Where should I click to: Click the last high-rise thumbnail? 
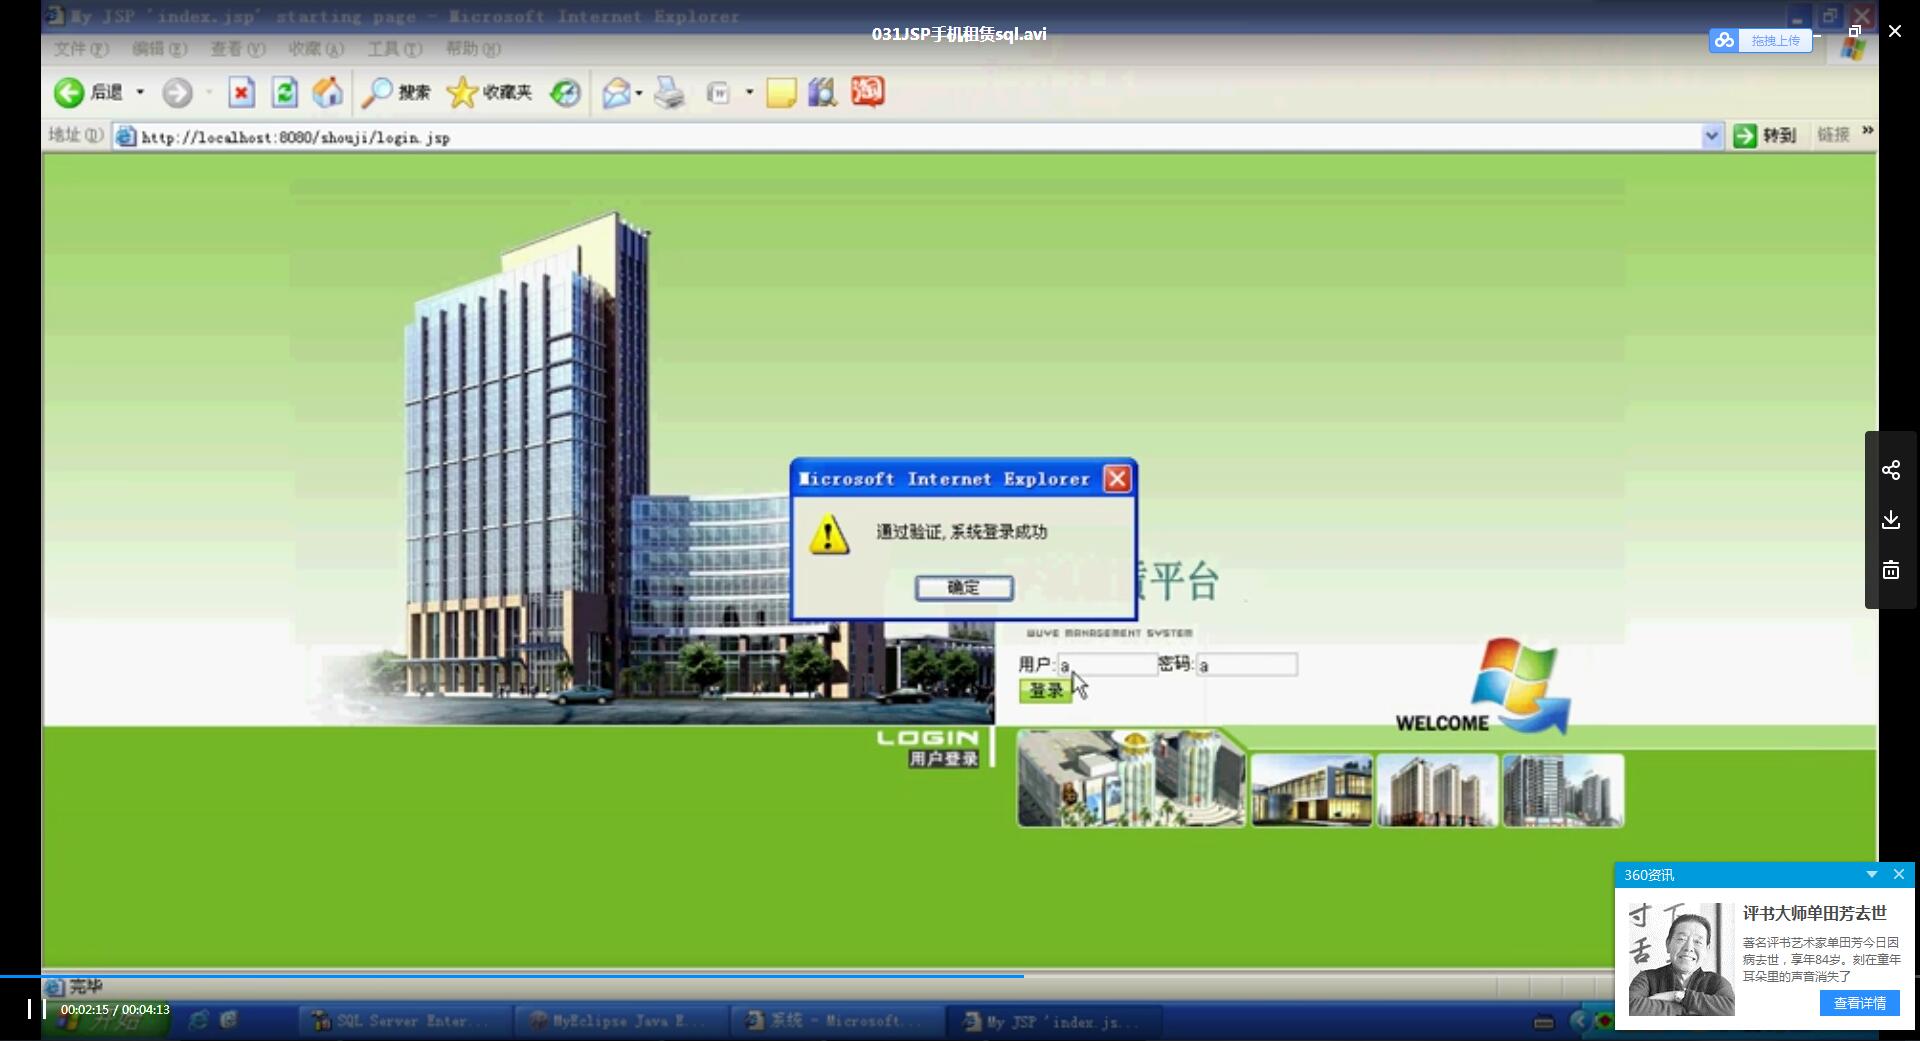[1563, 791]
